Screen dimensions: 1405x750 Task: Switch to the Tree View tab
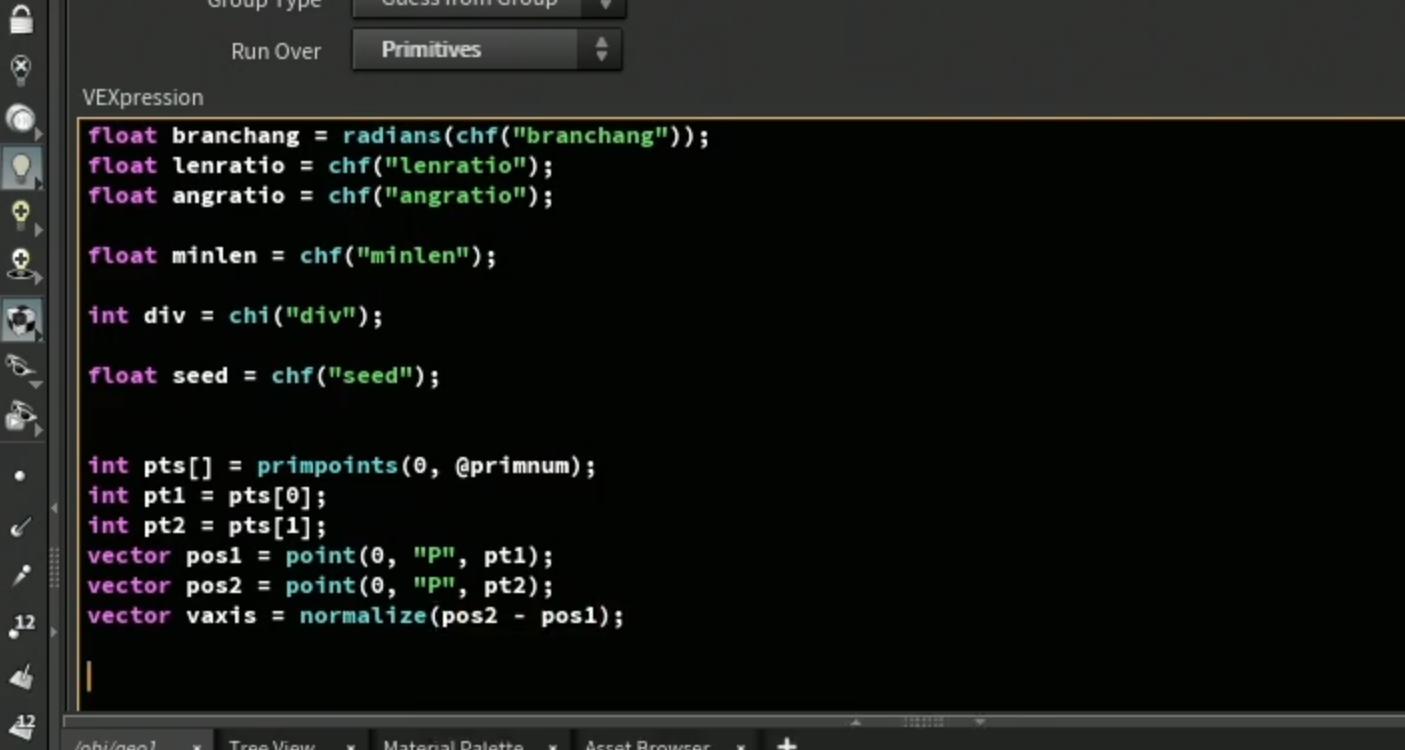271,745
